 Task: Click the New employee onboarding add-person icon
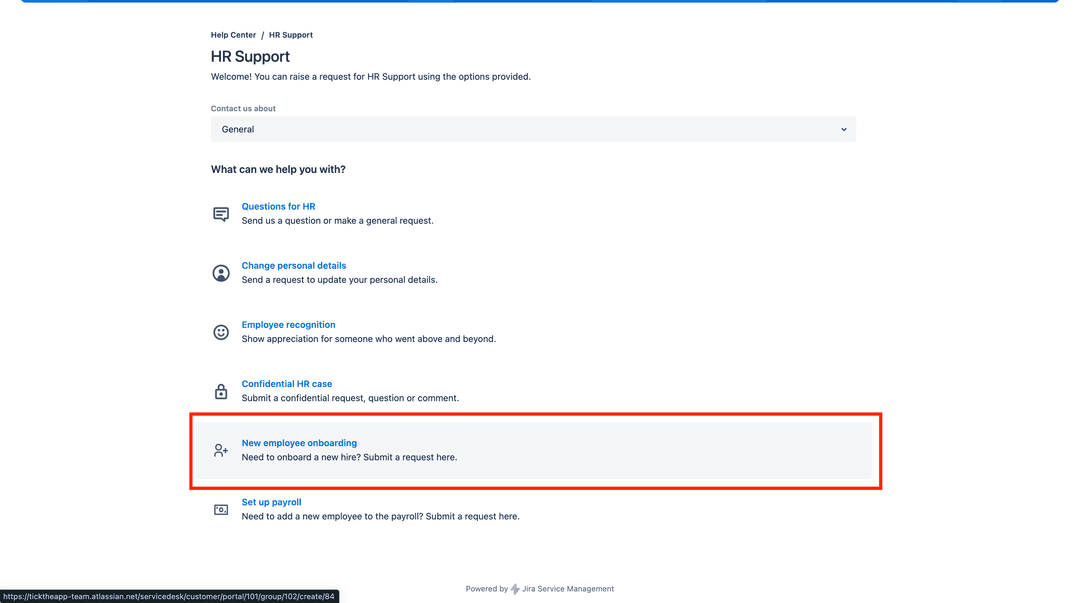[221, 451]
